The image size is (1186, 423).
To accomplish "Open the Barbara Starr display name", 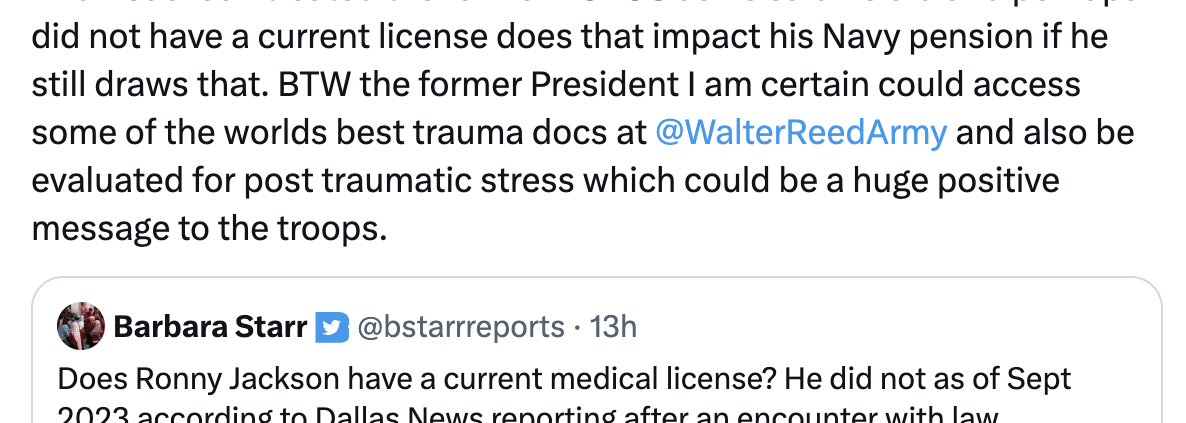I will [x=210, y=326].
